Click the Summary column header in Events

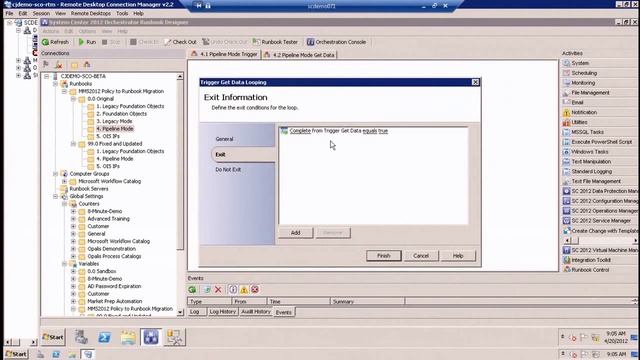point(367,302)
